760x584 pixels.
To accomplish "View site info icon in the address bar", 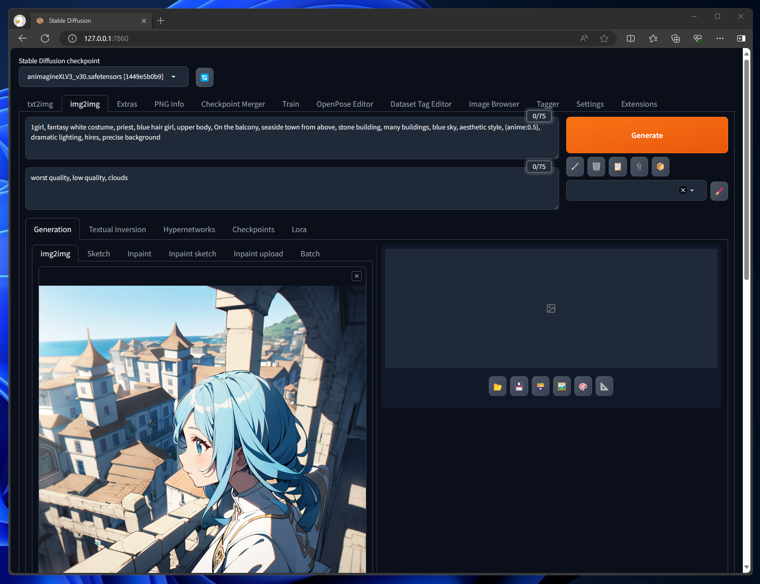I will click(72, 38).
